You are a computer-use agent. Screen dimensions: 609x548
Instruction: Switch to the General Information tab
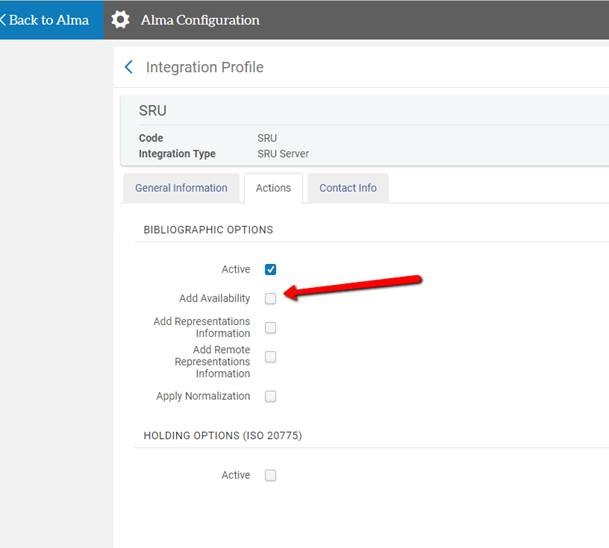click(181, 188)
